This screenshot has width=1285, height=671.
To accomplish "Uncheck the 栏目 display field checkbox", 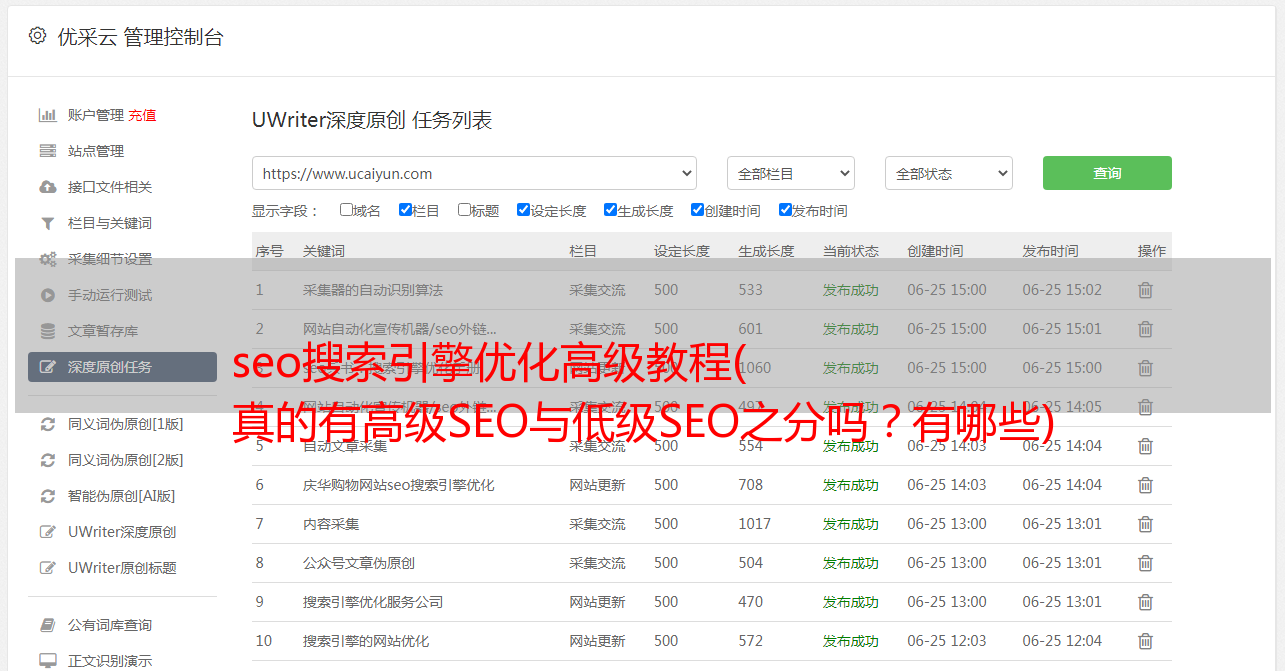I will pos(405,210).
